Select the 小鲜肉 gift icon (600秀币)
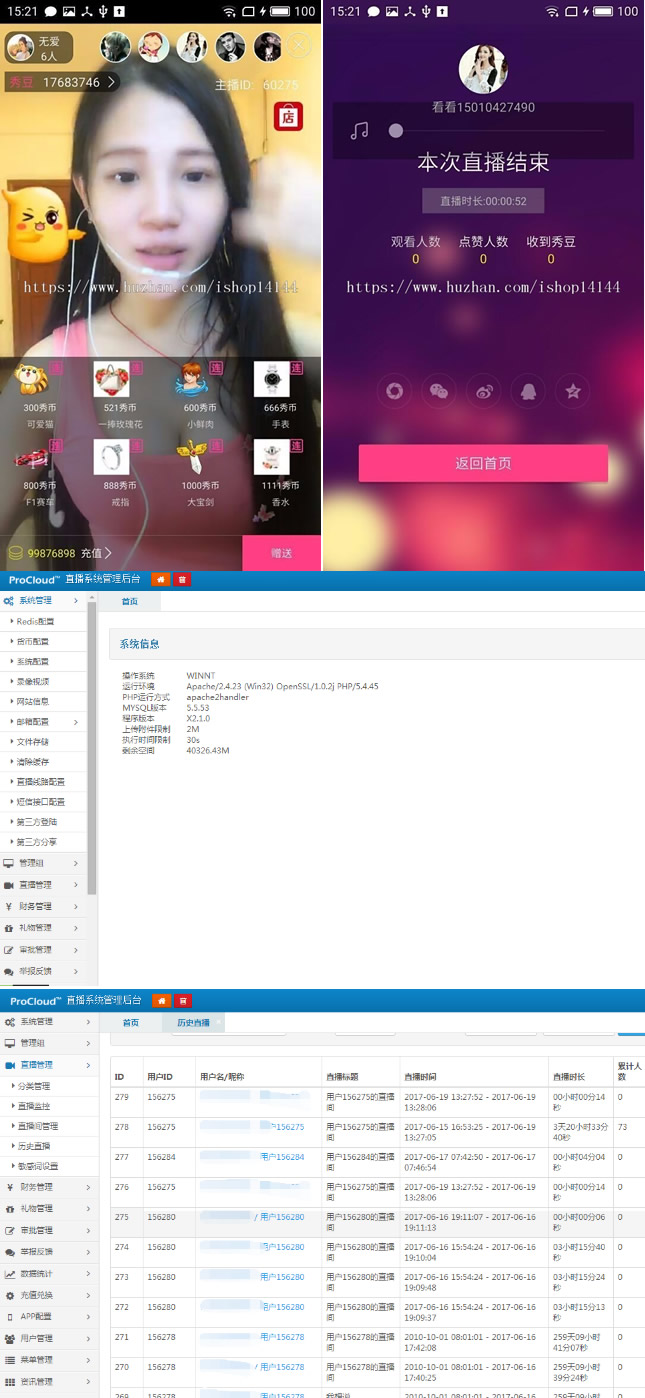 click(x=192, y=380)
